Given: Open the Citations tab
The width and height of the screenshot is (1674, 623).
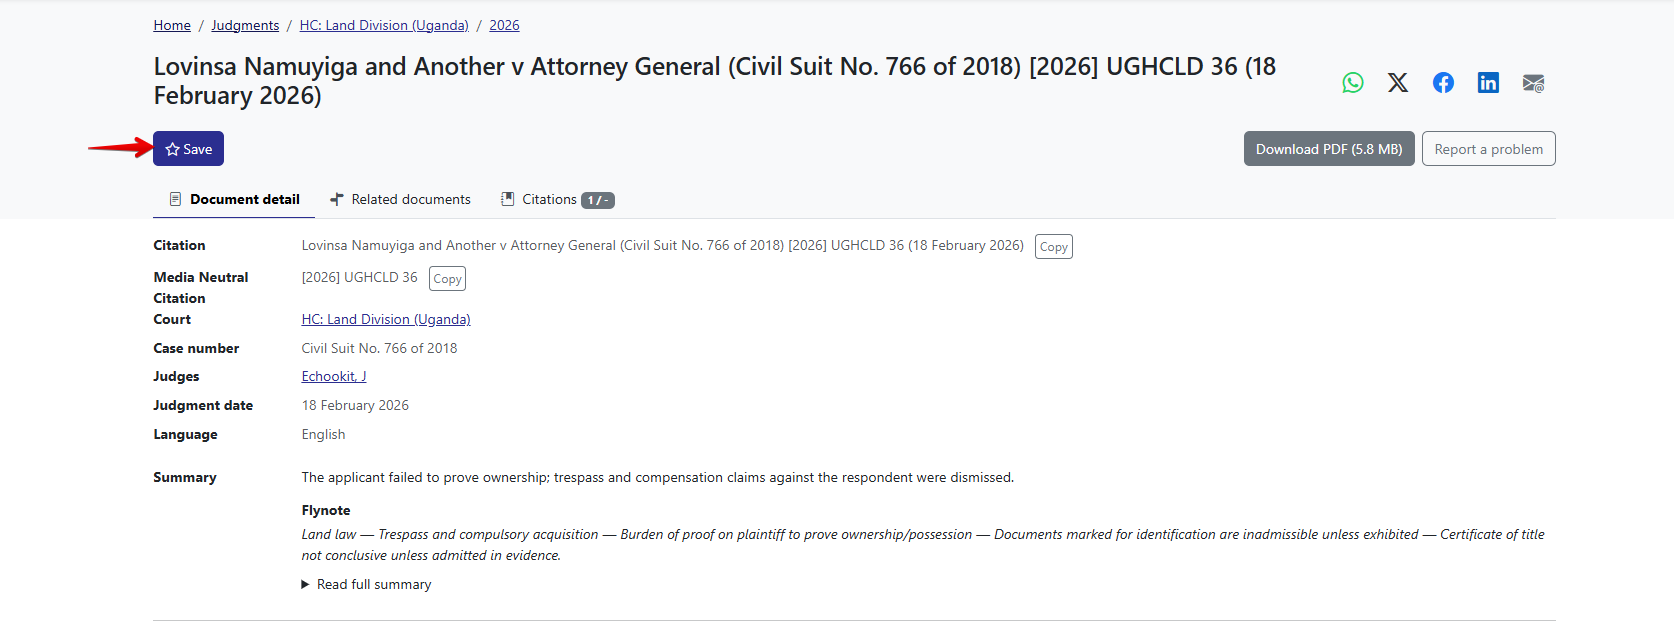Looking at the screenshot, I should pyautogui.click(x=557, y=199).
